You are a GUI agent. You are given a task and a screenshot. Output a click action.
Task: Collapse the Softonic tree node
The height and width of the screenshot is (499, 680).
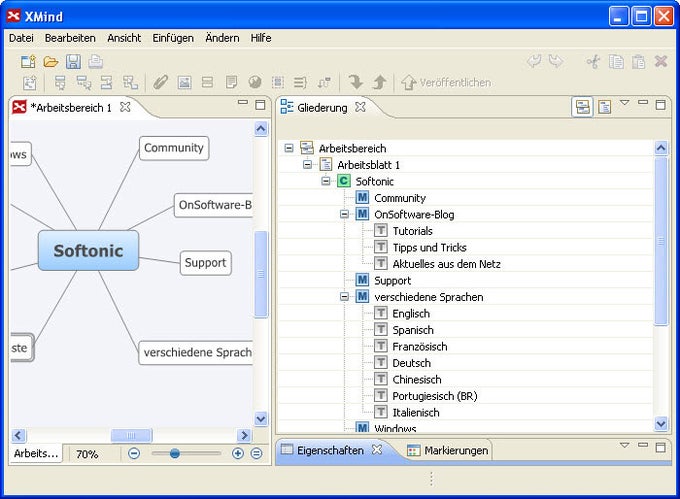click(325, 181)
